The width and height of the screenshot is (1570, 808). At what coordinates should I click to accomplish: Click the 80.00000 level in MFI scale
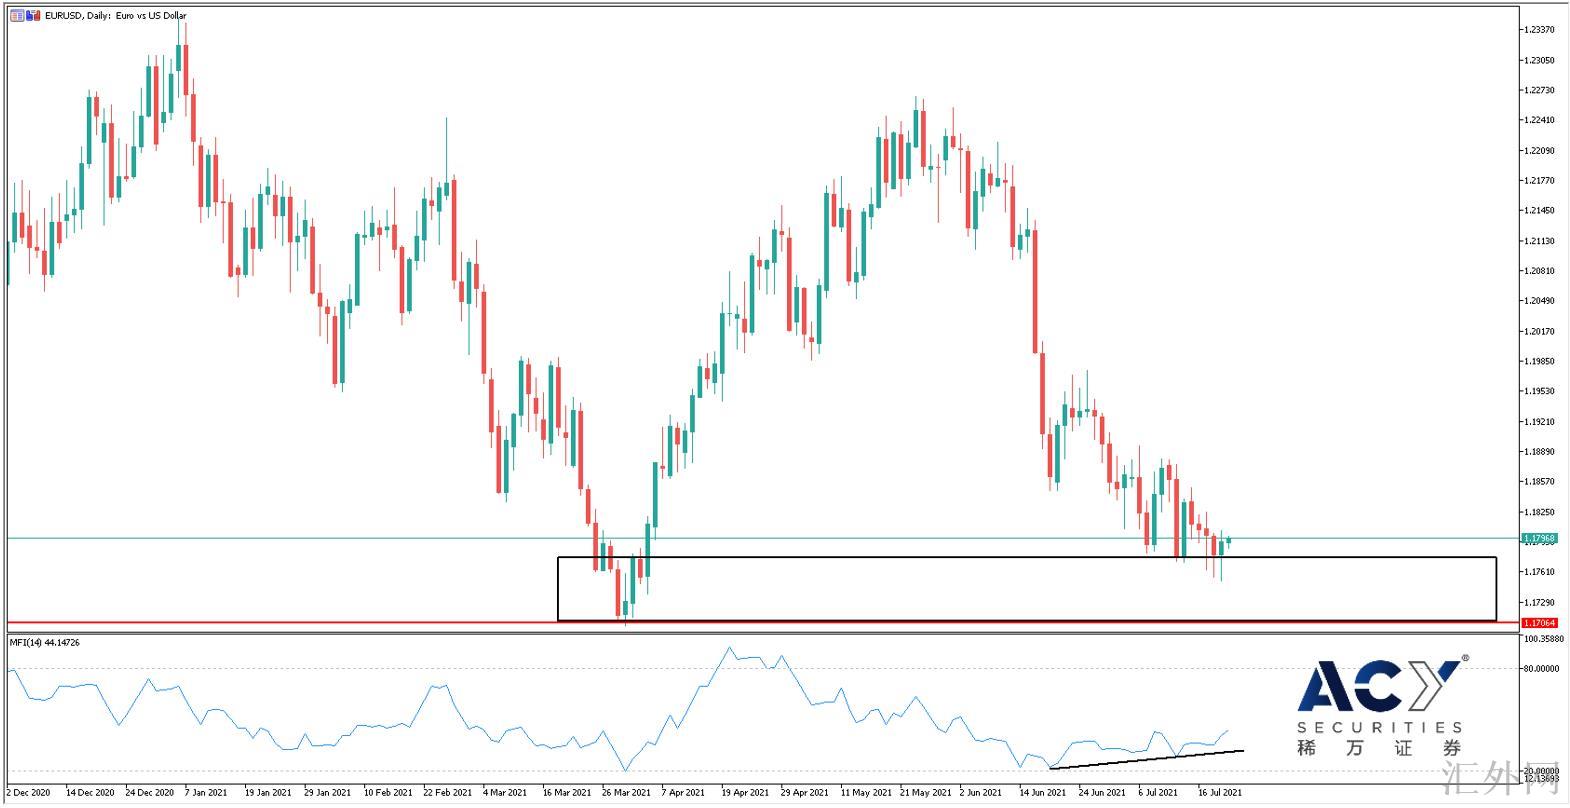tap(1541, 668)
